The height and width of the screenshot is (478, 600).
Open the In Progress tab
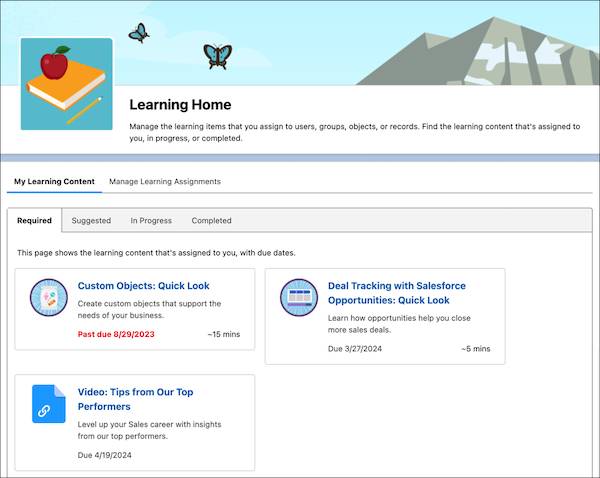coord(151,220)
